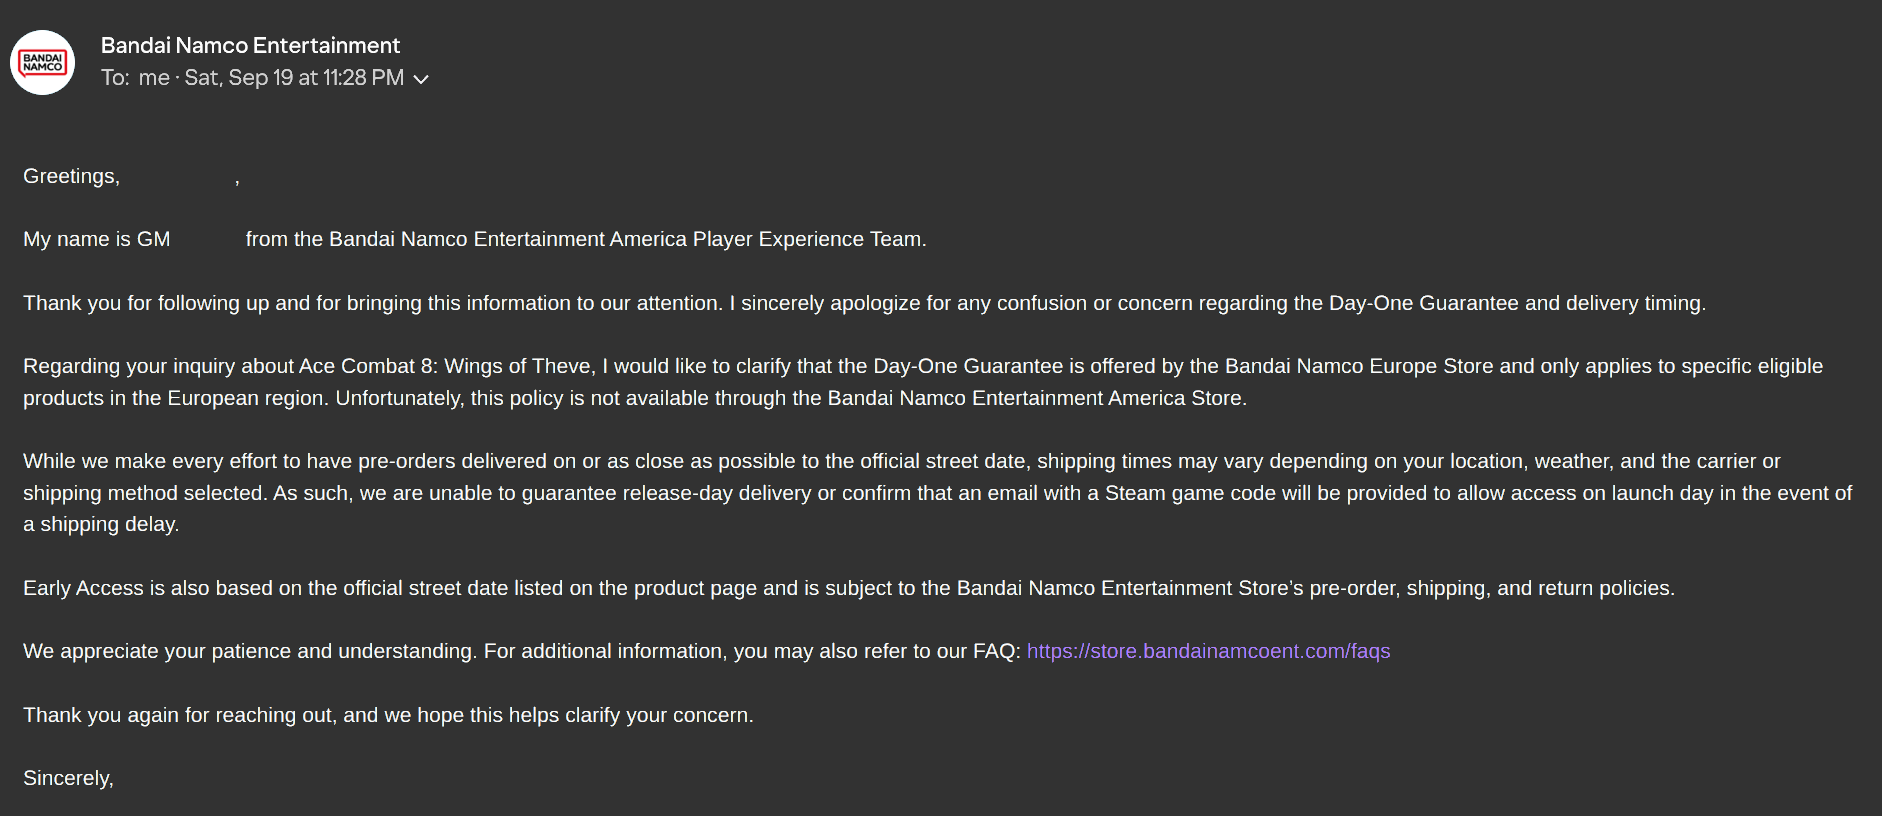This screenshot has width=1882, height=816.
Task: Open the store.bandainamcoent.com/faqs link
Action: tap(1208, 651)
